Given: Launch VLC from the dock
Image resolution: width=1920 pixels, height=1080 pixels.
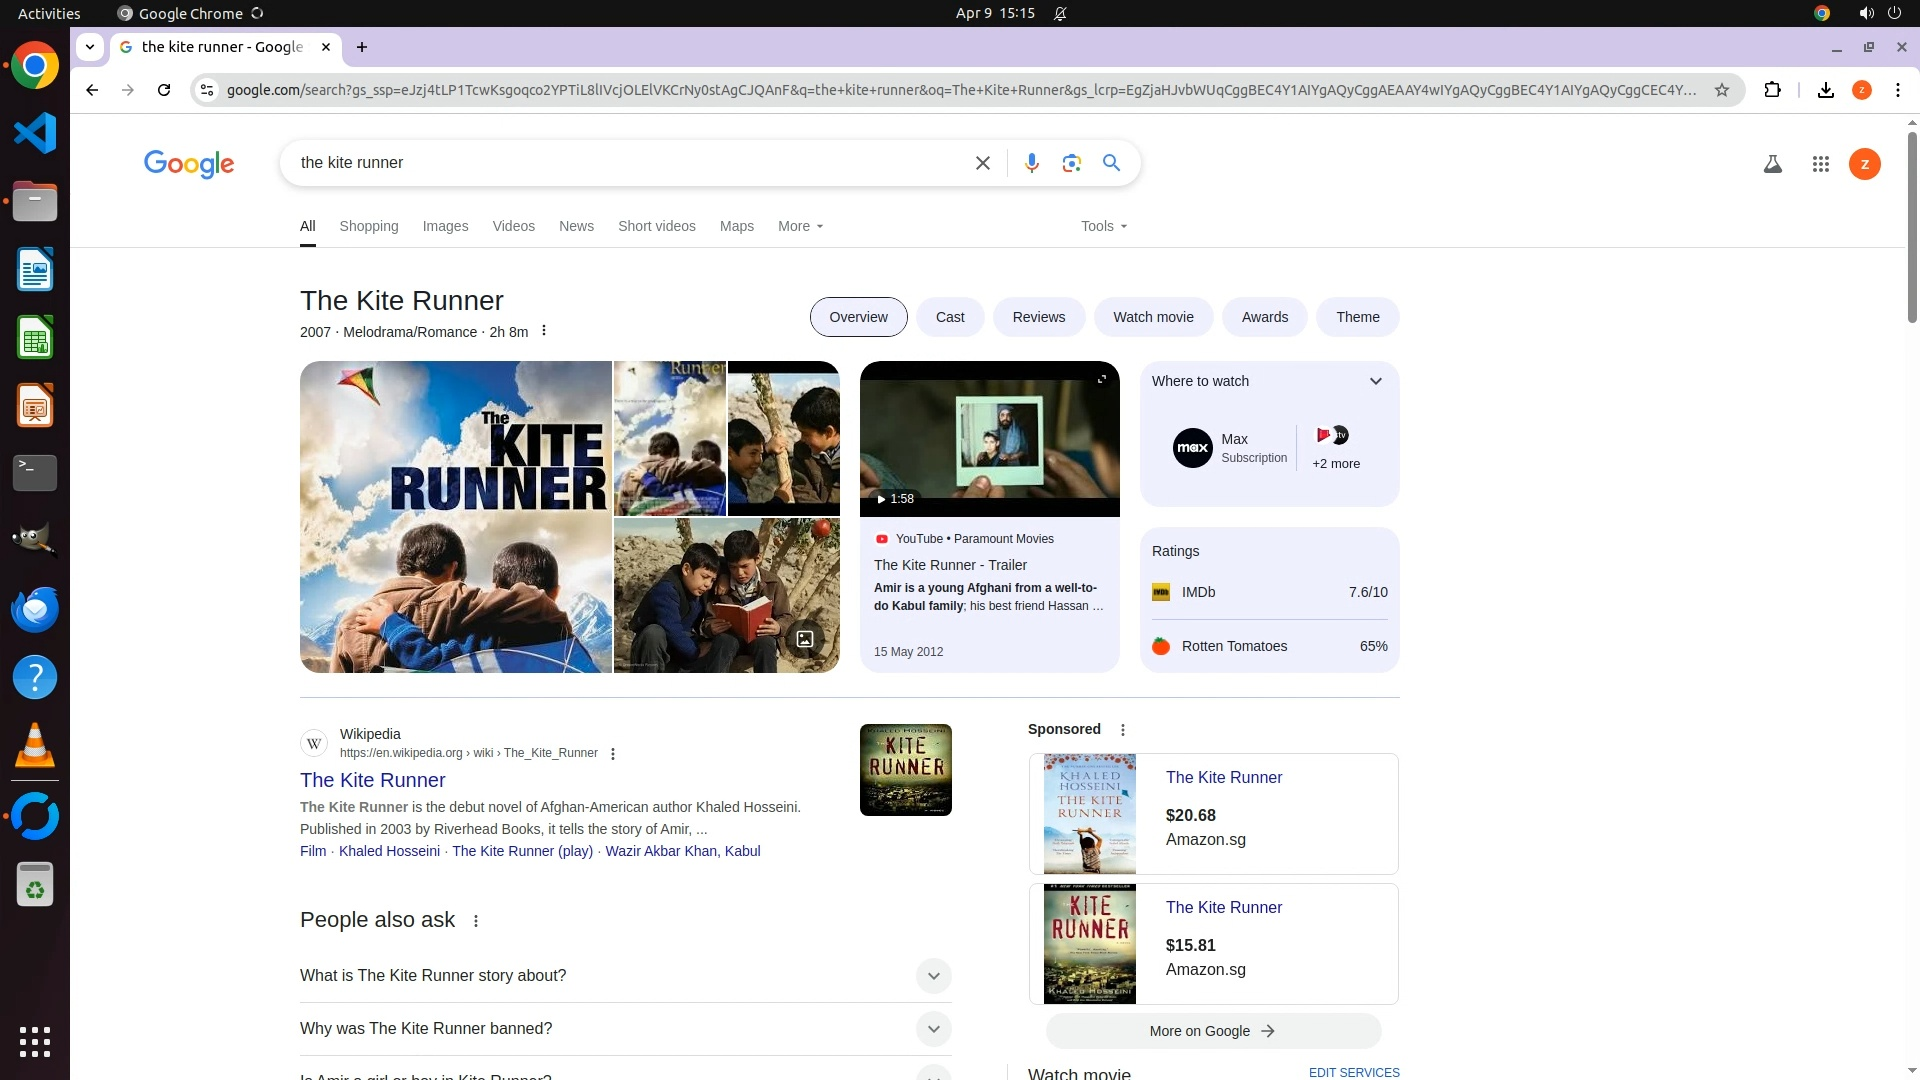Looking at the screenshot, I should point(35,746).
